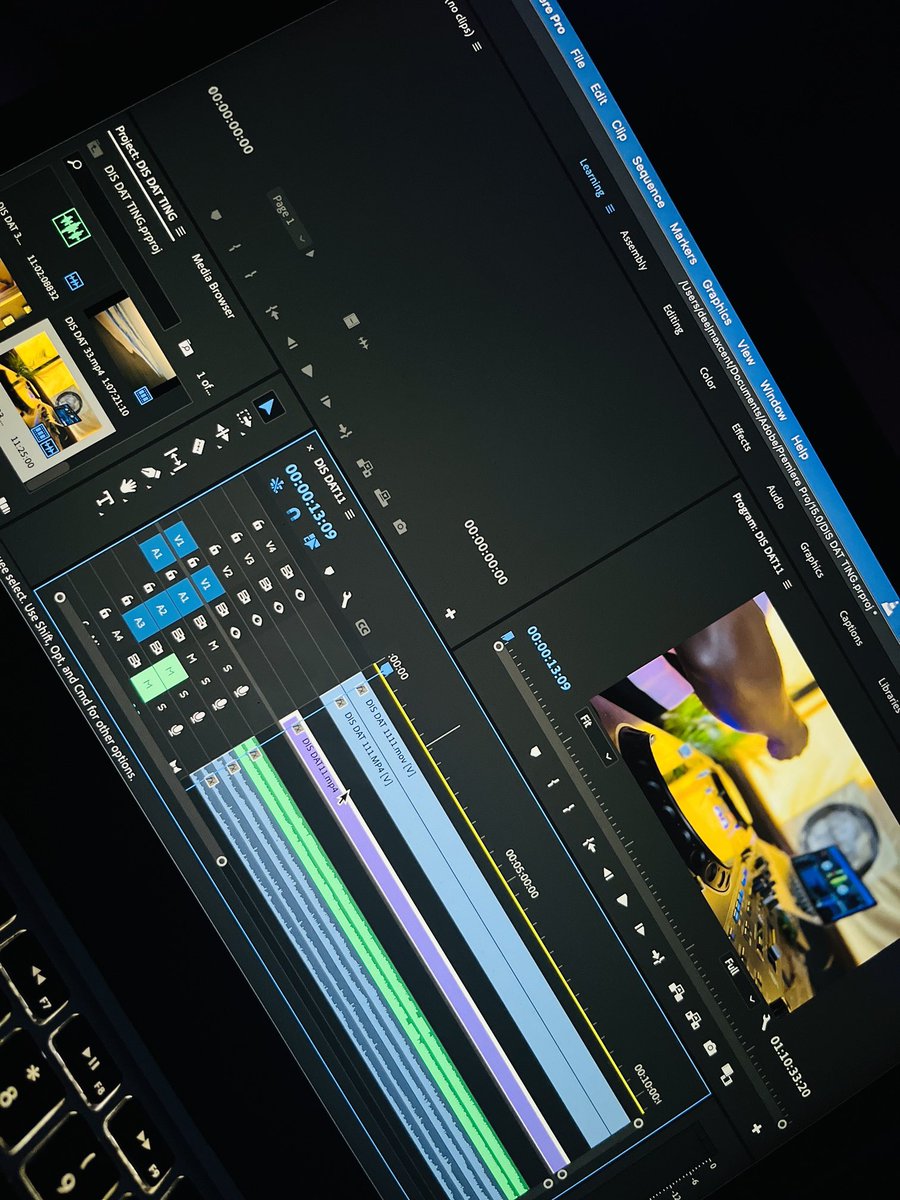Select the Type tool

[104, 498]
